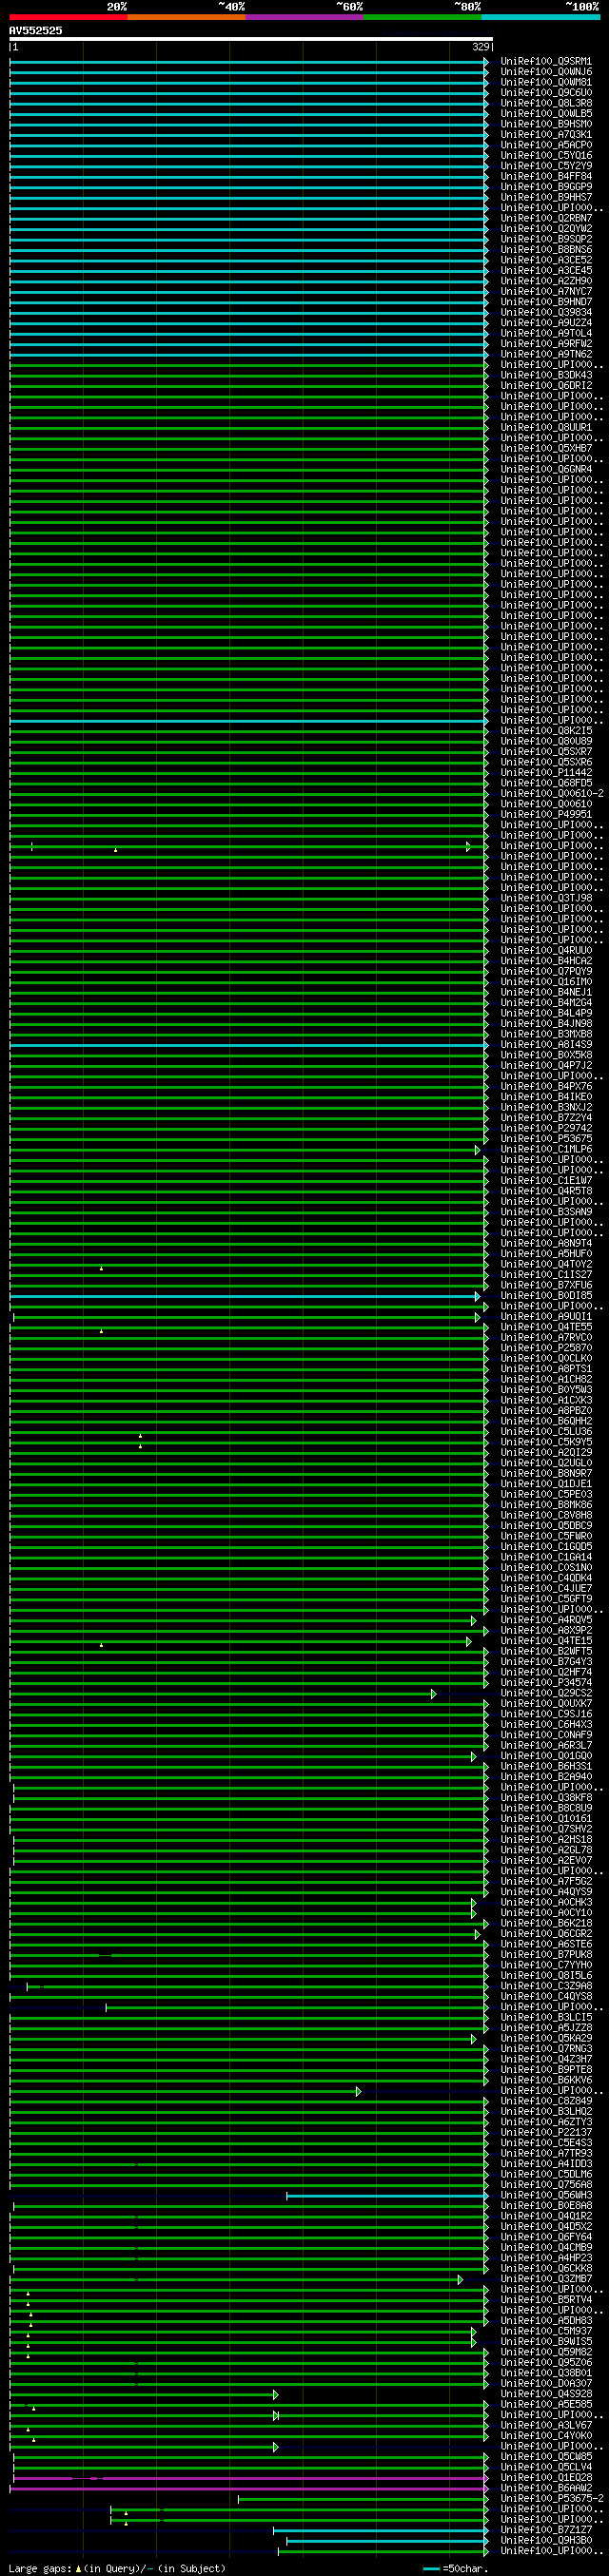
Task: Select the label UniRef100_Q2QYW2
Action: [x=546, y=229]
